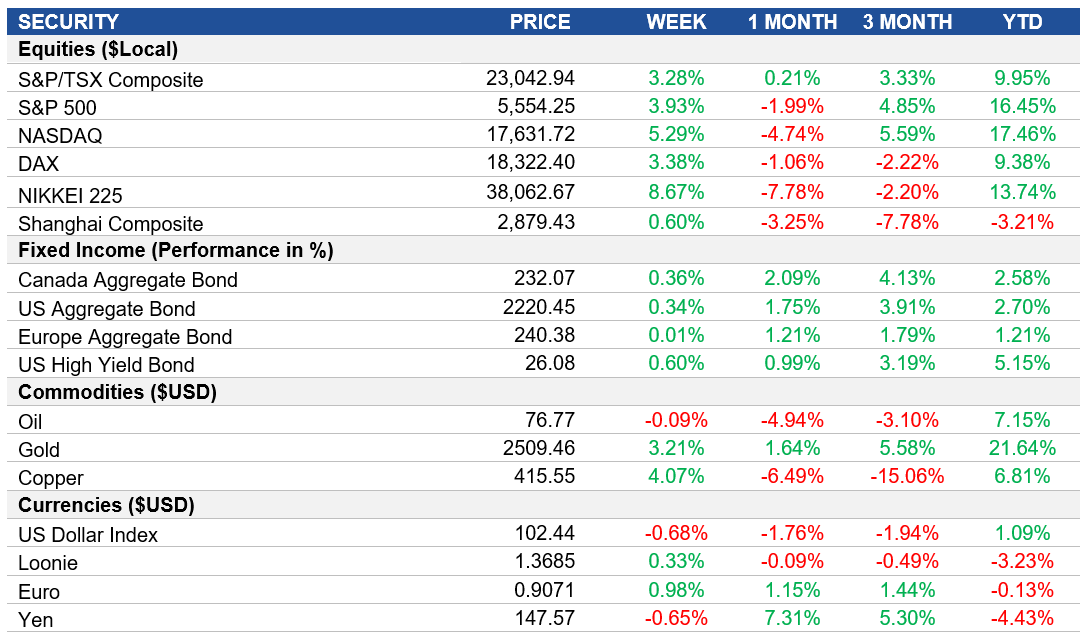Image resolution: width=1084 pixels, height=637 pixels.
Task: Collapse the Equities ($Local) section header
Action: click(94, 50)
